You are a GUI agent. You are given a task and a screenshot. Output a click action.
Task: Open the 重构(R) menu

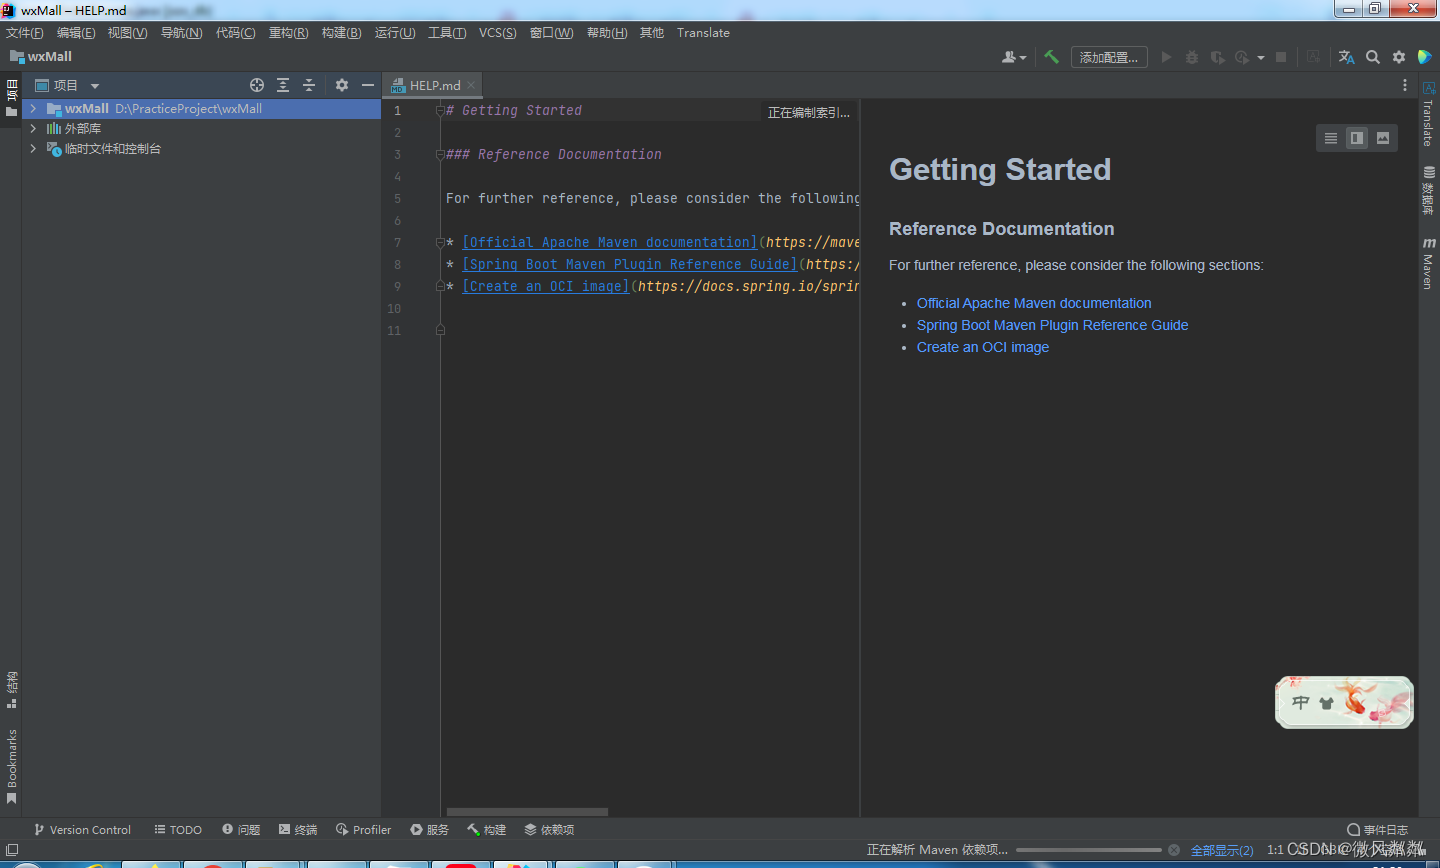(x=289, y=33)
